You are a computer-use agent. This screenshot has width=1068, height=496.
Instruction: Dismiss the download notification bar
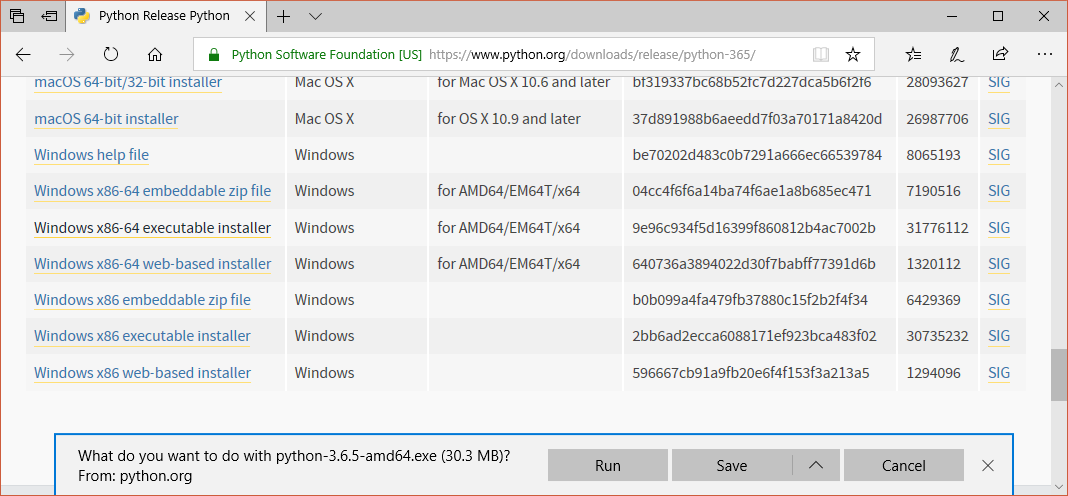[x=988, y=465]
